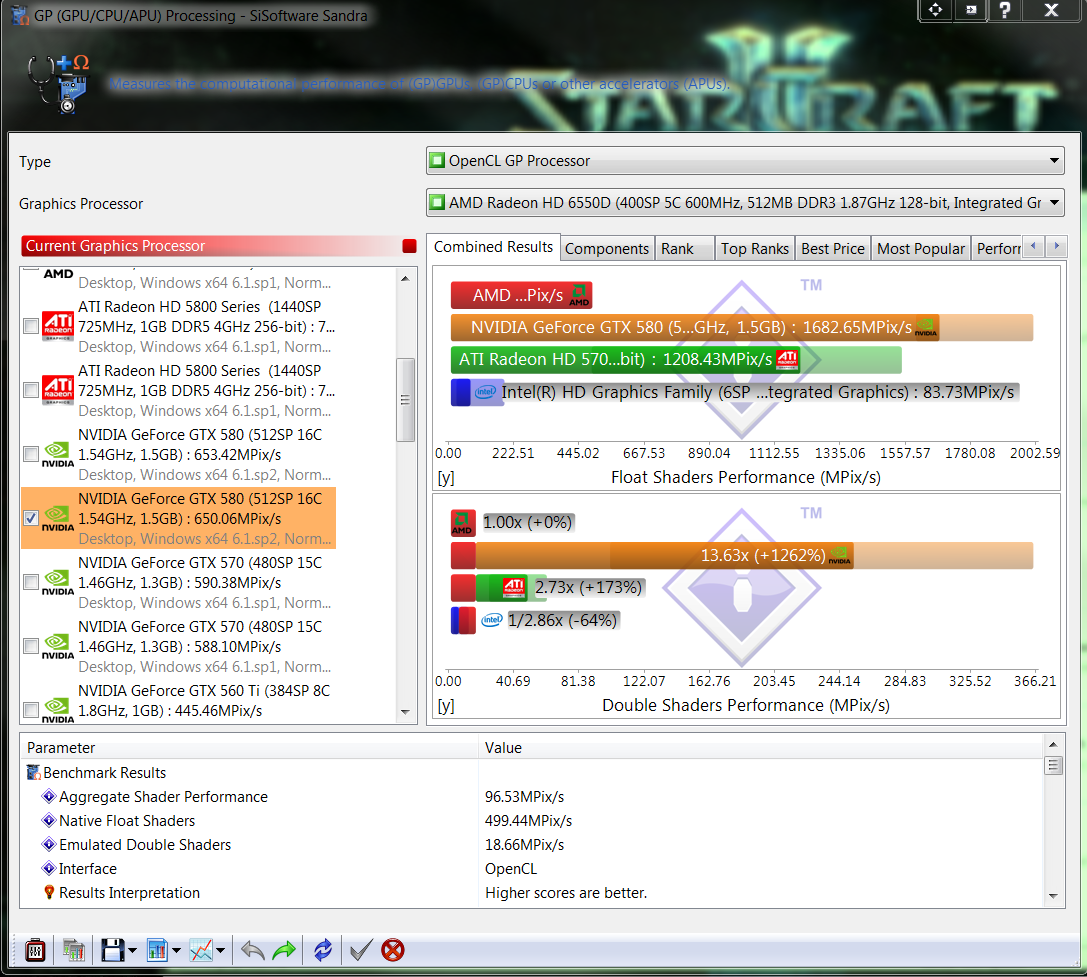
Task: Click the parameter panel scrollbar up arrow
Action: [x=1054, y=745]
